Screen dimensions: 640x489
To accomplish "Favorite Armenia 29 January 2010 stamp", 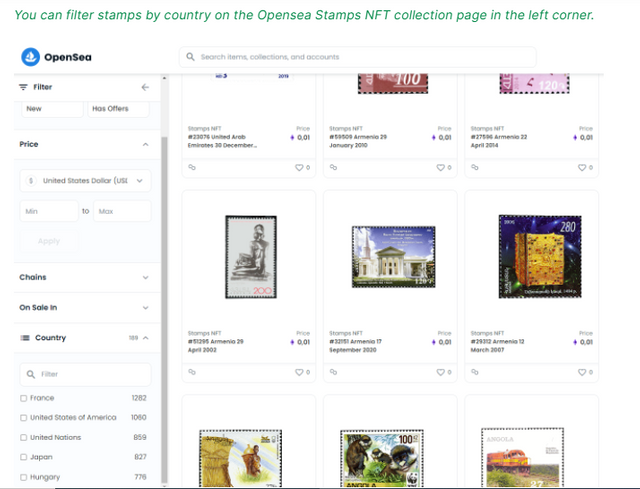I will click(x=440, y=167).
